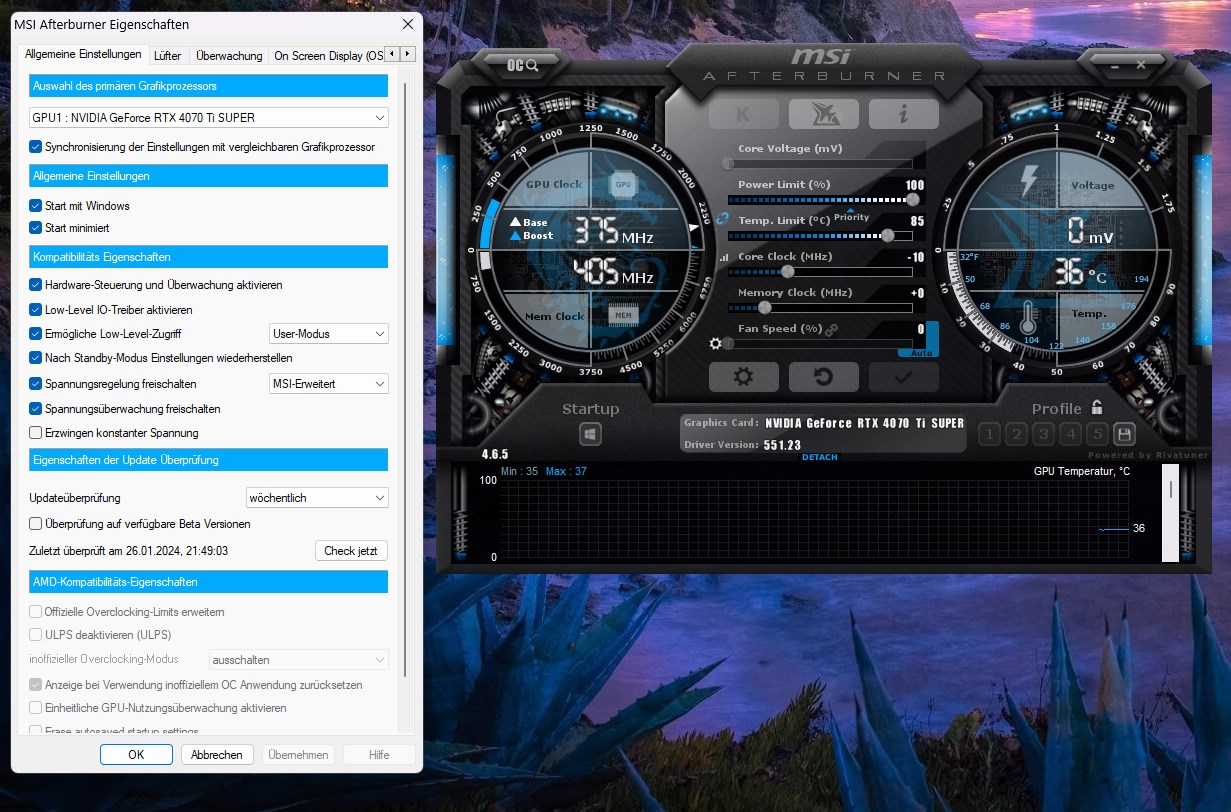The width and height of the screenshot is (1231, 812).
Task: Click the power/temp limit link icon
Action: 720,217
